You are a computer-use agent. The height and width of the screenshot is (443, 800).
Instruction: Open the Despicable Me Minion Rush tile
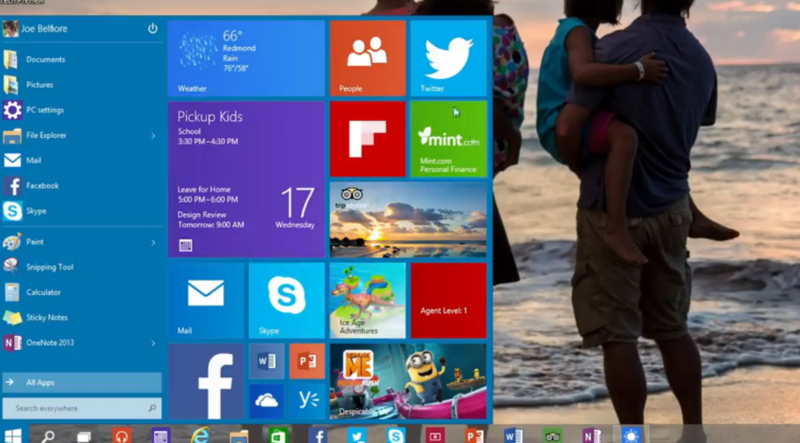[408, 381]
